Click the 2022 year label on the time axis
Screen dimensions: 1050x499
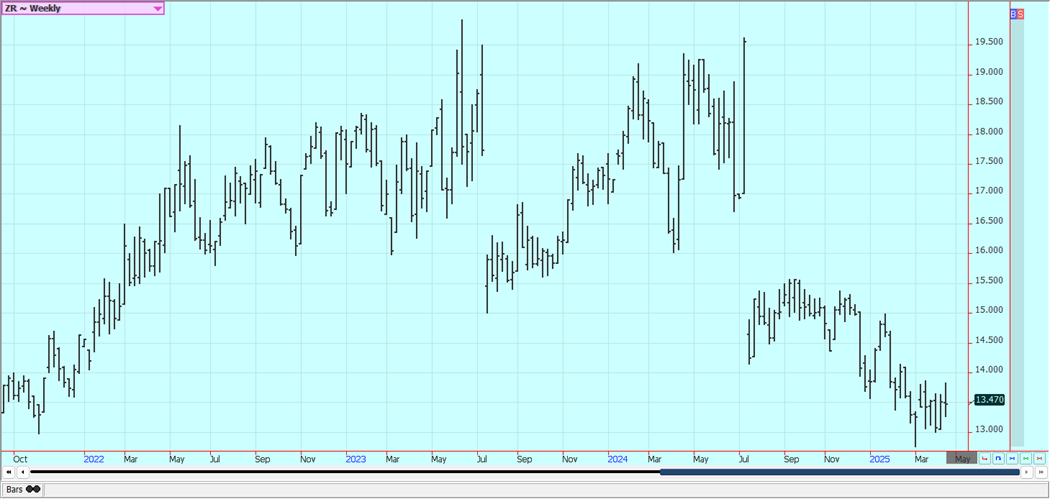(94, 459)
